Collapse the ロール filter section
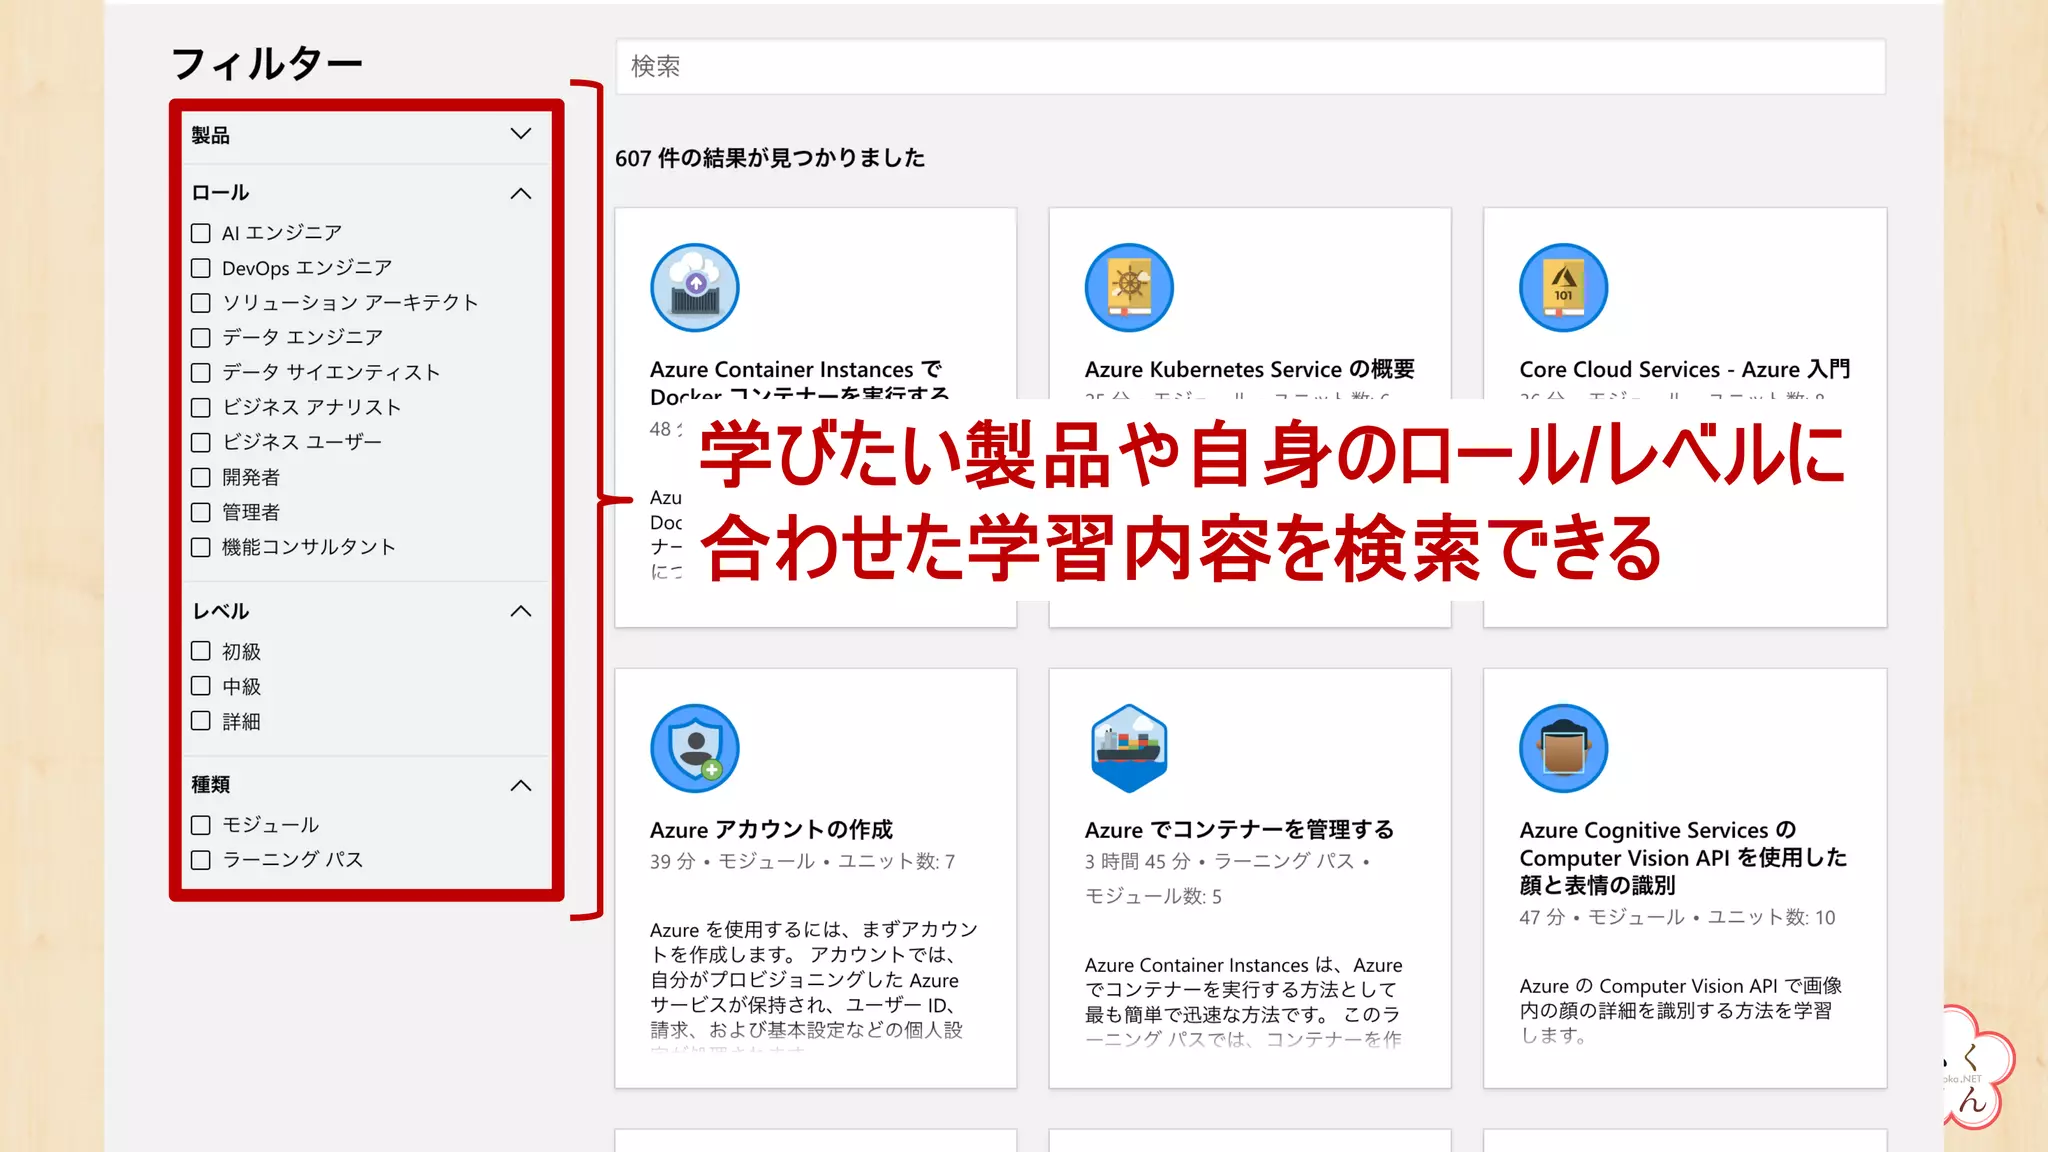The image size is (2048, 1152). 521,193
